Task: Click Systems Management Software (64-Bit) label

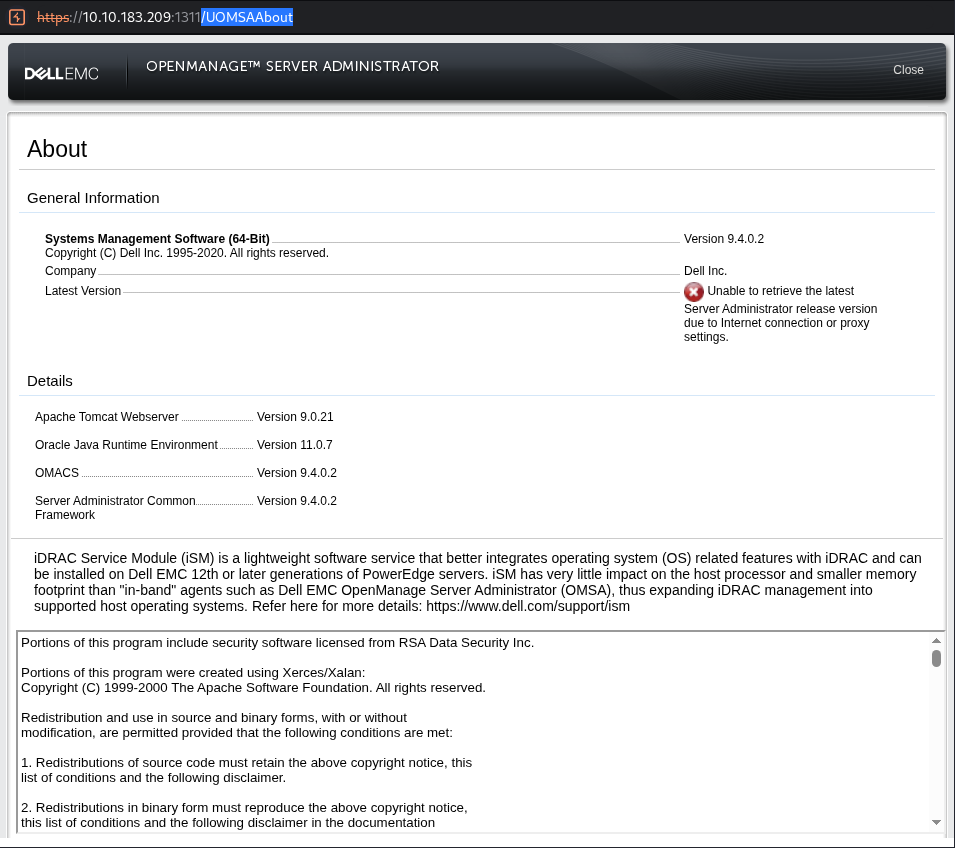Action: (x=157, y=239)
